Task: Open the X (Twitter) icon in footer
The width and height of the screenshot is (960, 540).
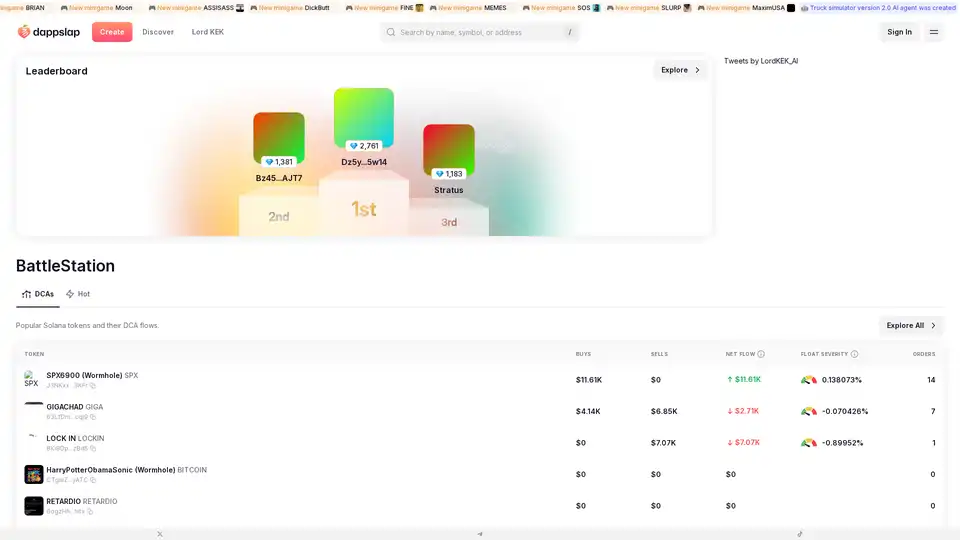Action: (x=160, y=534)
